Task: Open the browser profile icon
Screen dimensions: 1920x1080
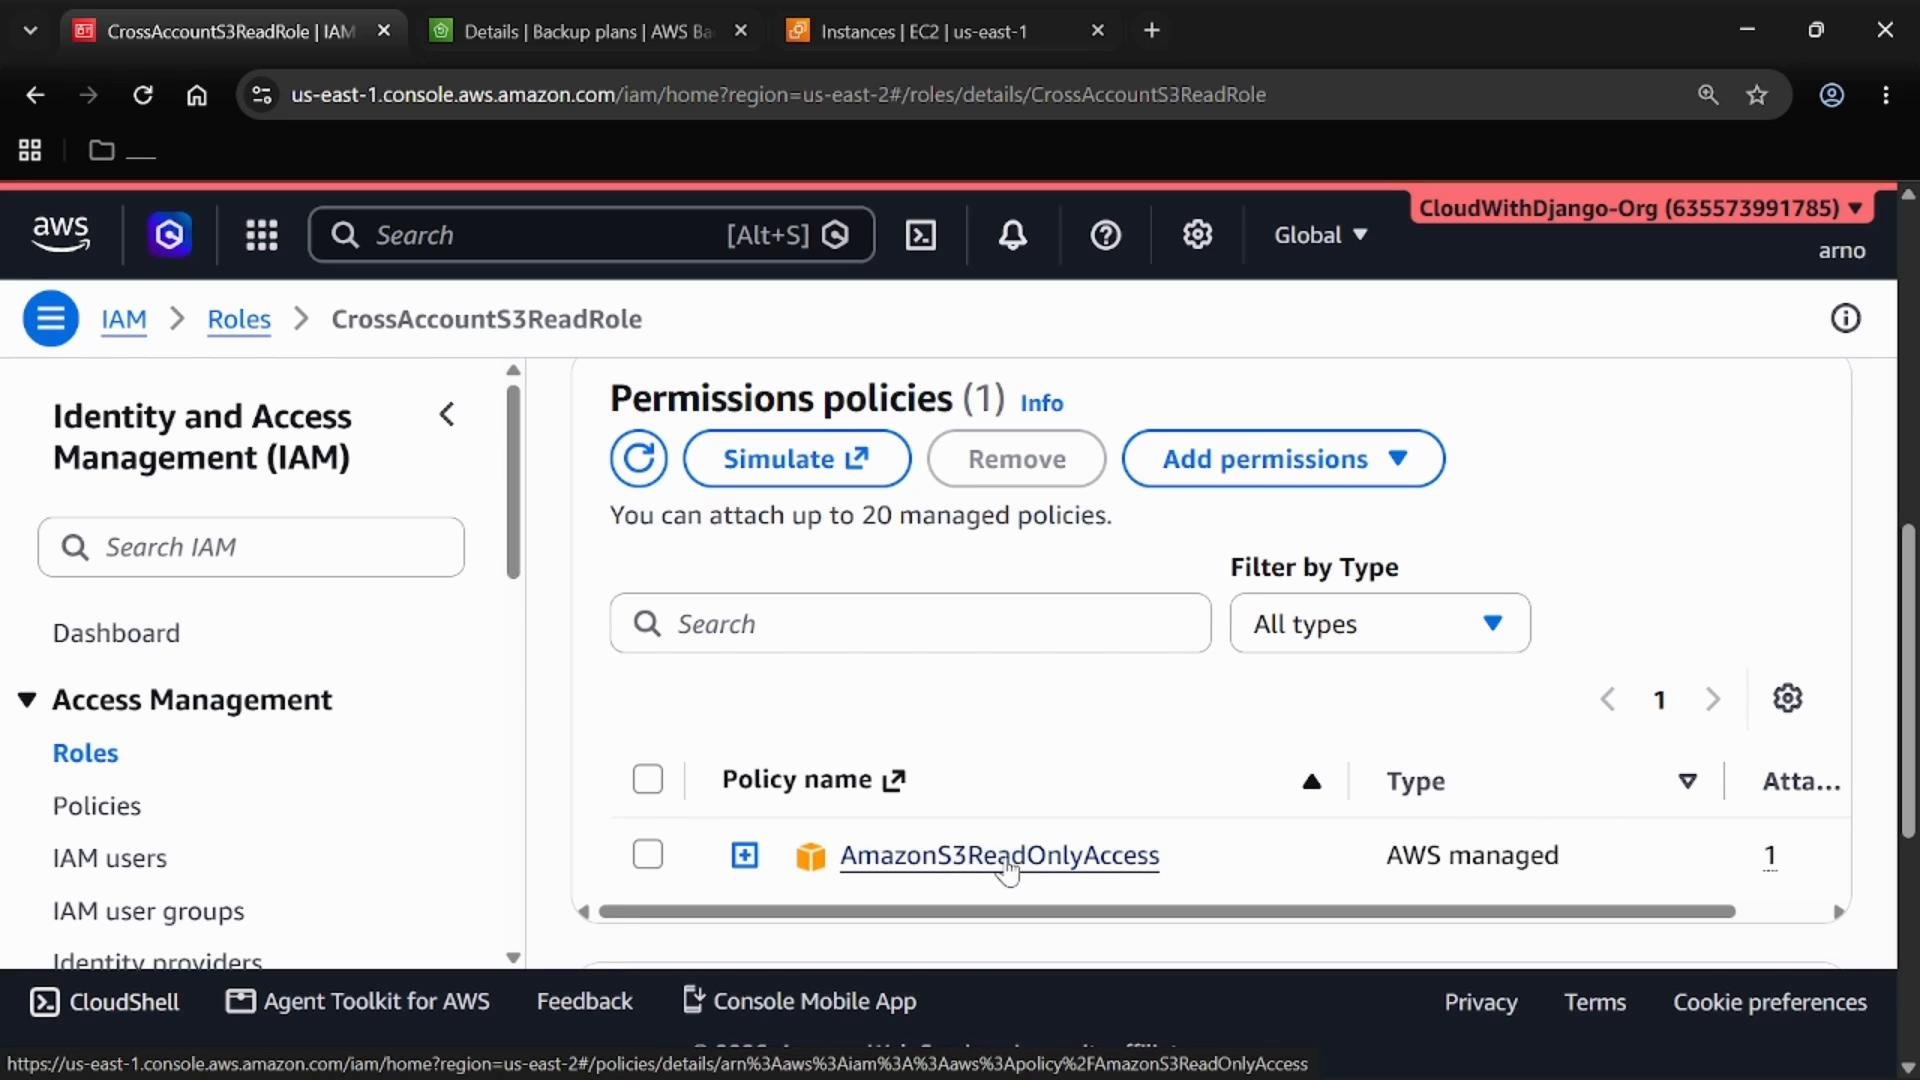Action: 1831,95
